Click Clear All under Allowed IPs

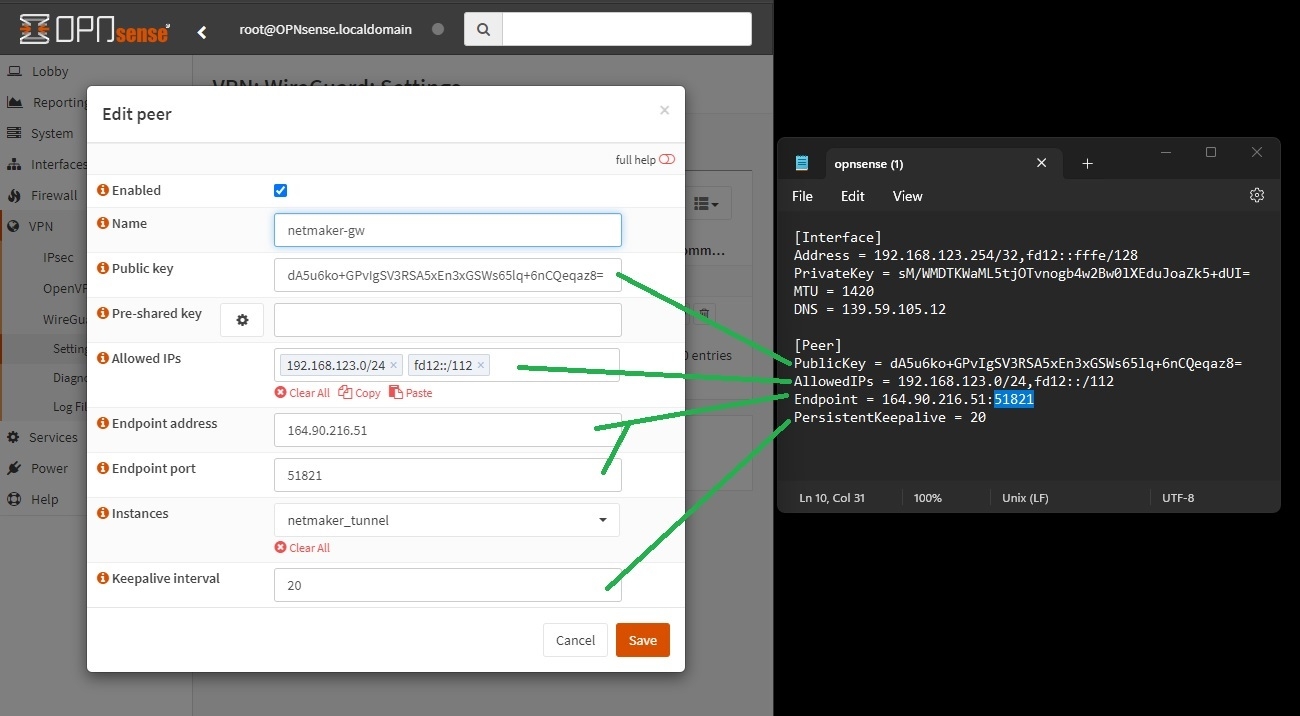(302, 393)
